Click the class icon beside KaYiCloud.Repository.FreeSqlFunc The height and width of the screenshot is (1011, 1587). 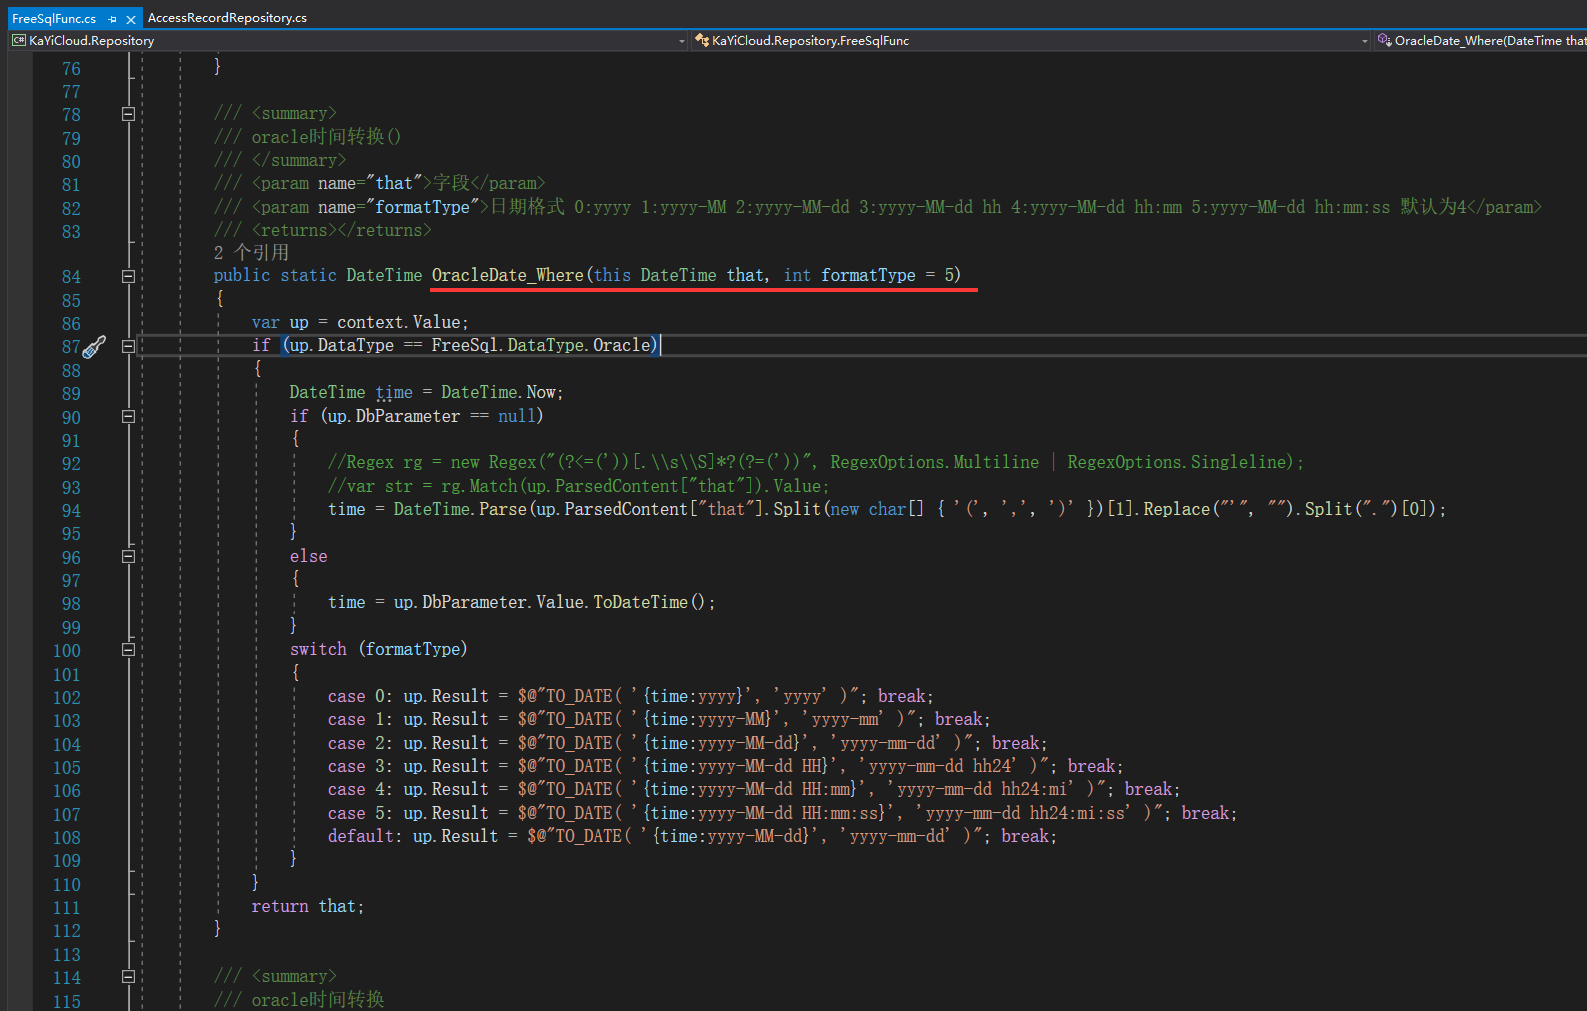[x=702, y=40]
